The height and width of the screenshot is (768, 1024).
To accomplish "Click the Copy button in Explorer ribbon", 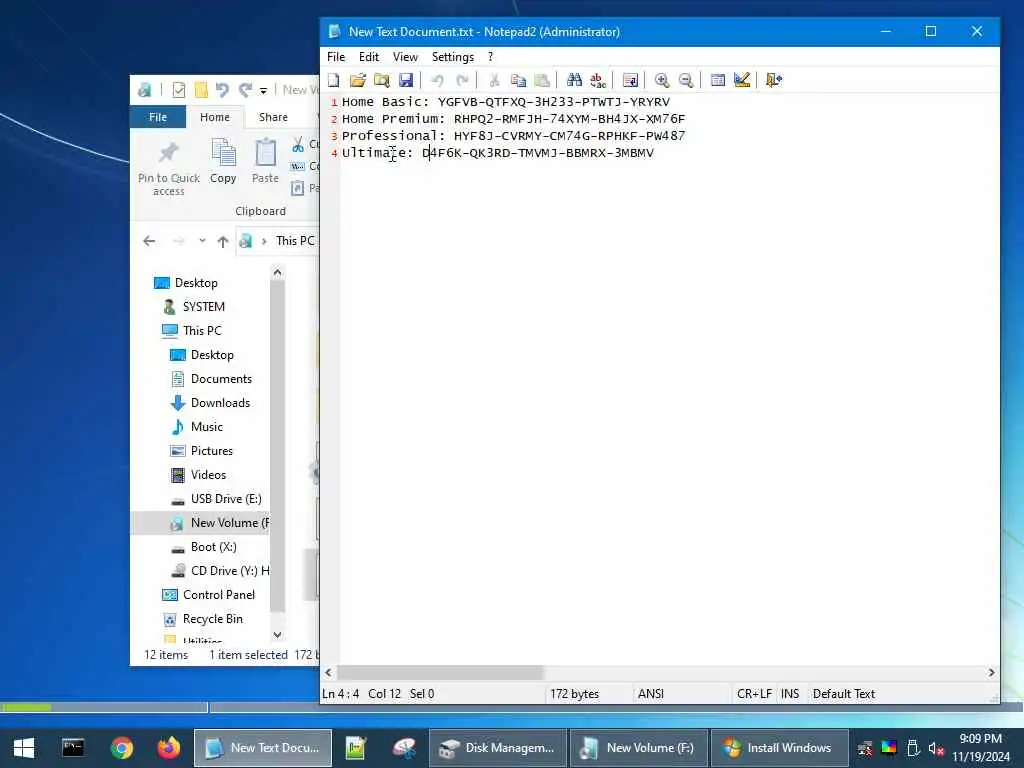I will (x=223, y=161).
